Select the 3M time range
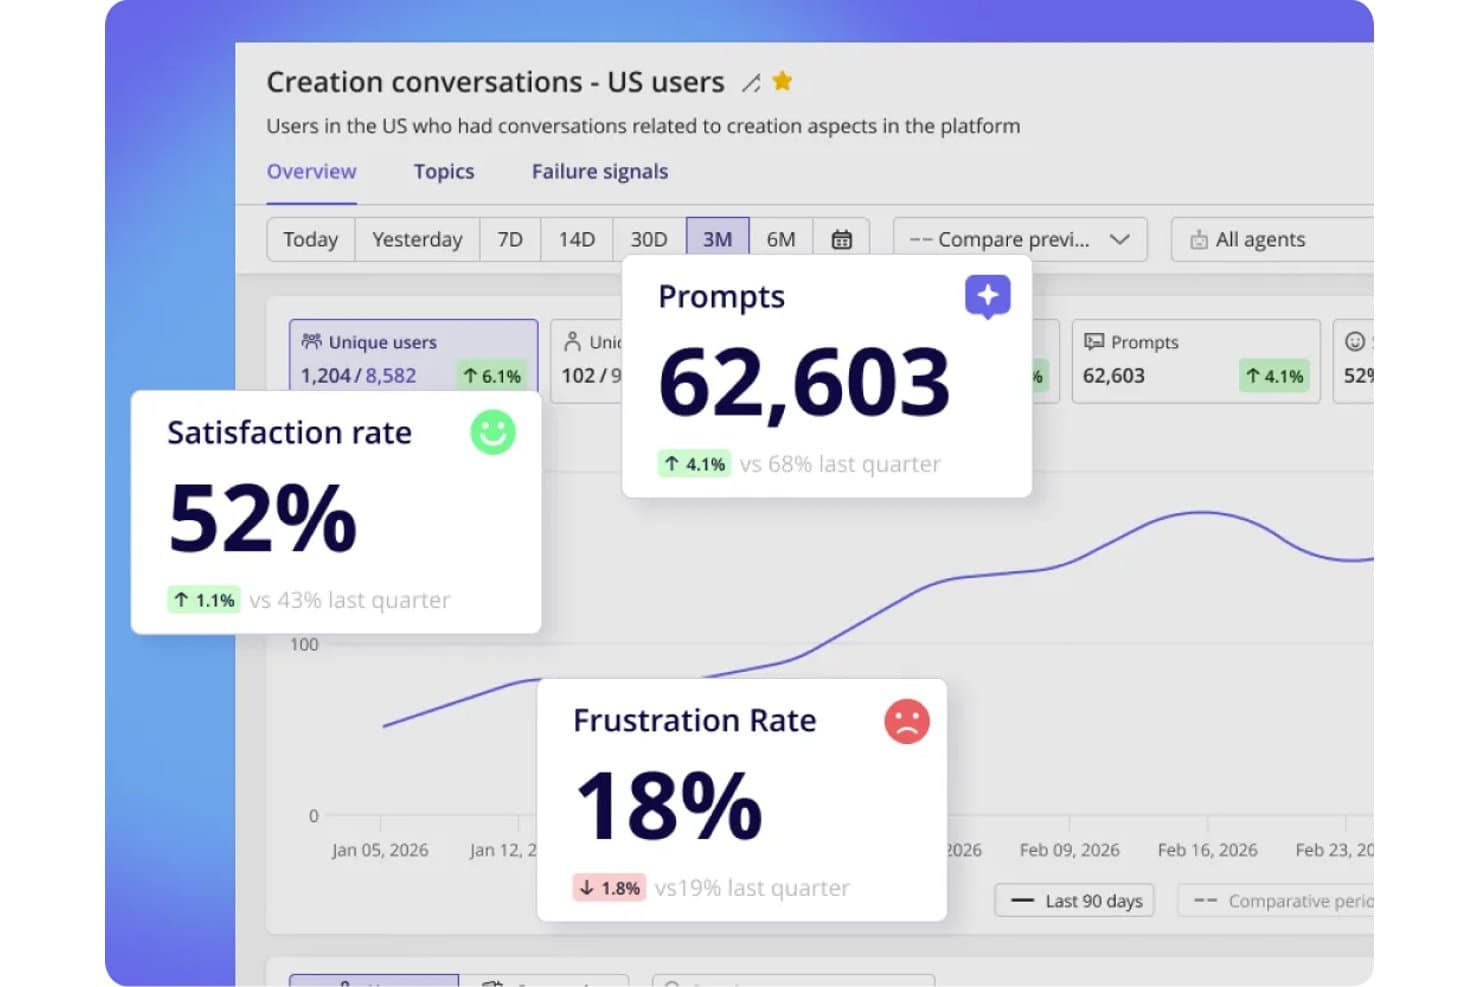Viewport: 1480px width, 987px height. [x=717, y=239]
